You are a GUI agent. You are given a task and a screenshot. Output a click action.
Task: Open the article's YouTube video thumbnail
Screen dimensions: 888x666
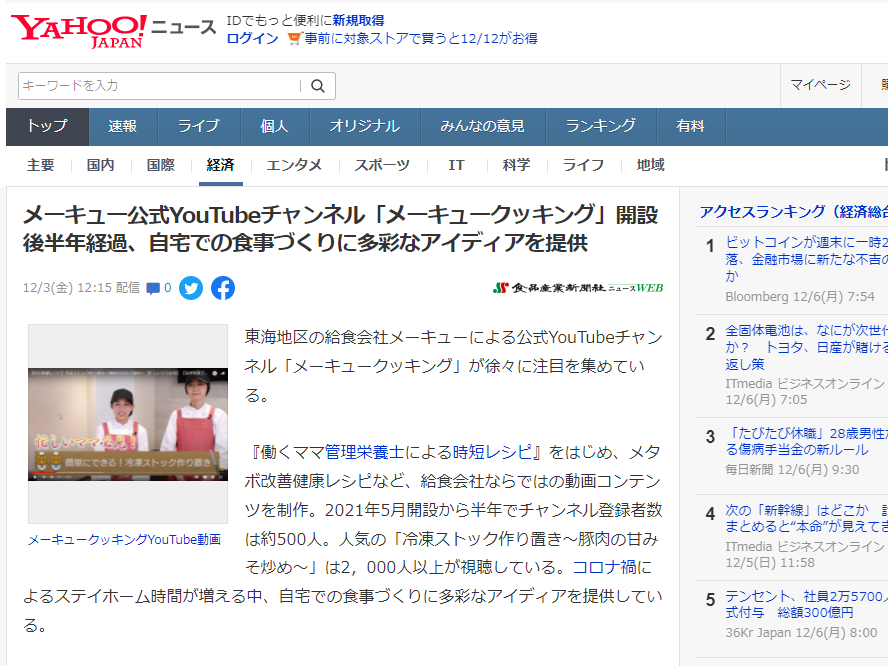tap(128, 424)
